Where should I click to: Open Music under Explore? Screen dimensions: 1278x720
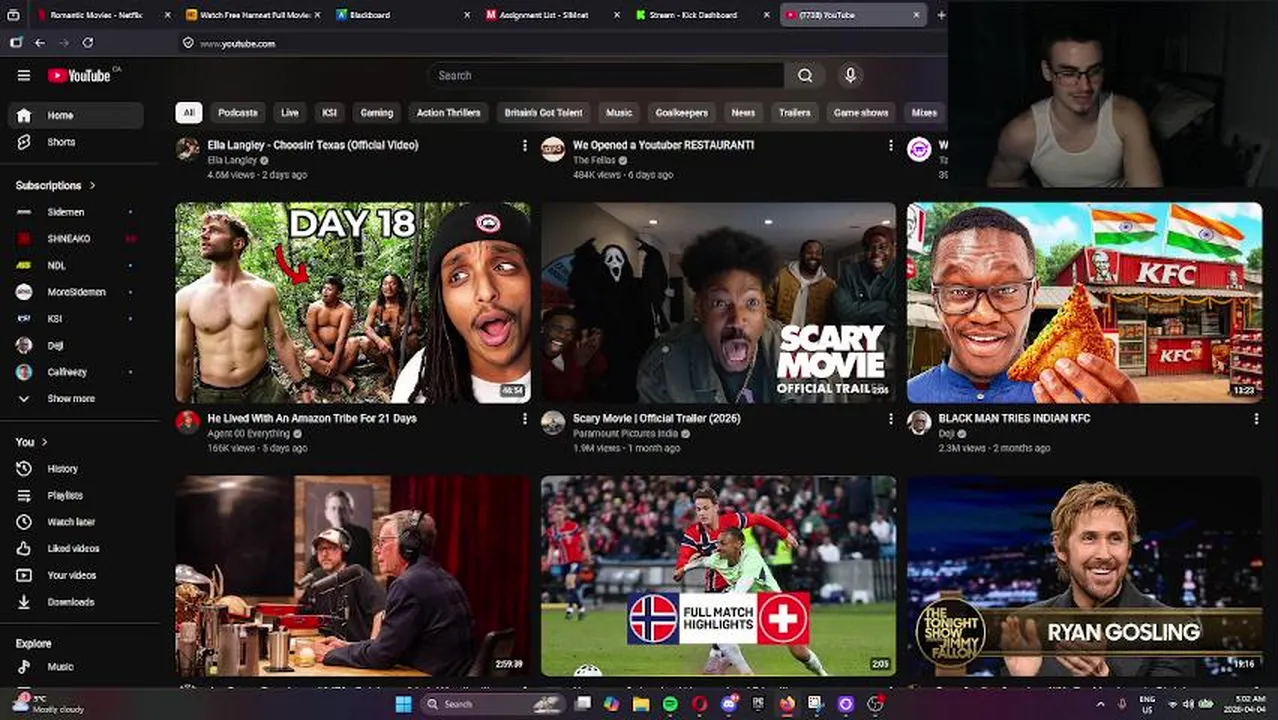tap(76, 667)
